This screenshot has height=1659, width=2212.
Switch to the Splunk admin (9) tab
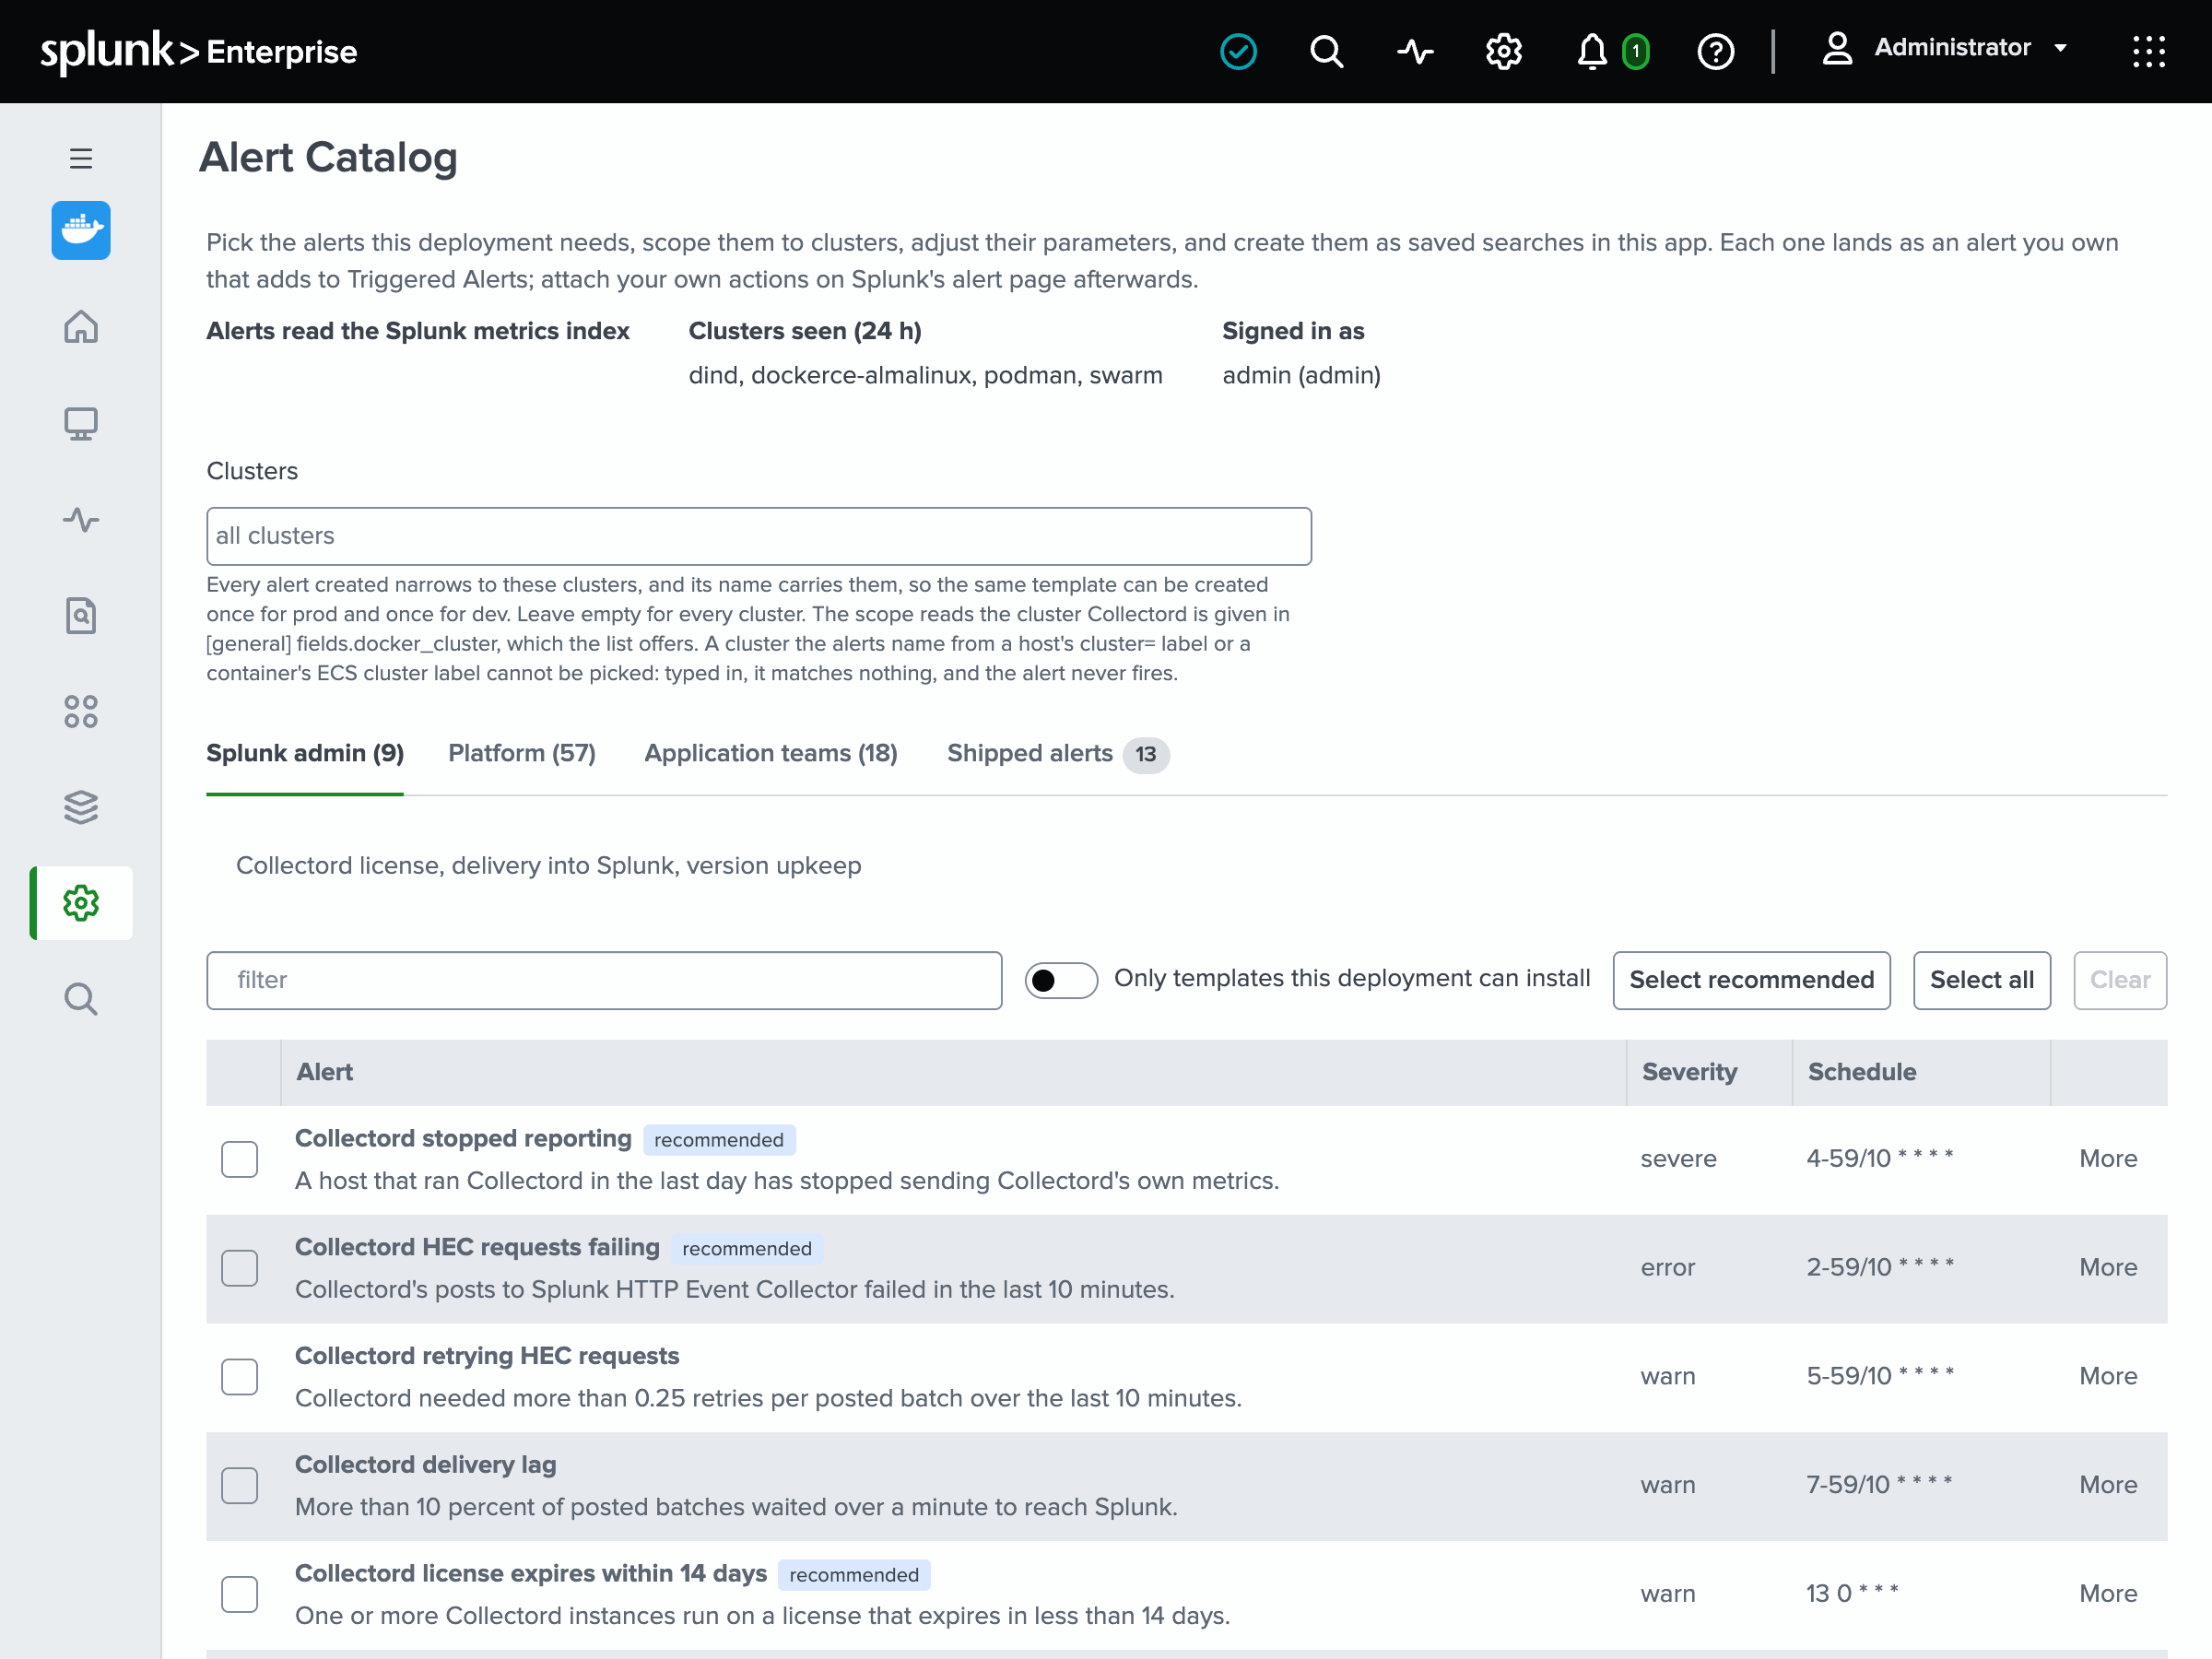coord(305,753)
